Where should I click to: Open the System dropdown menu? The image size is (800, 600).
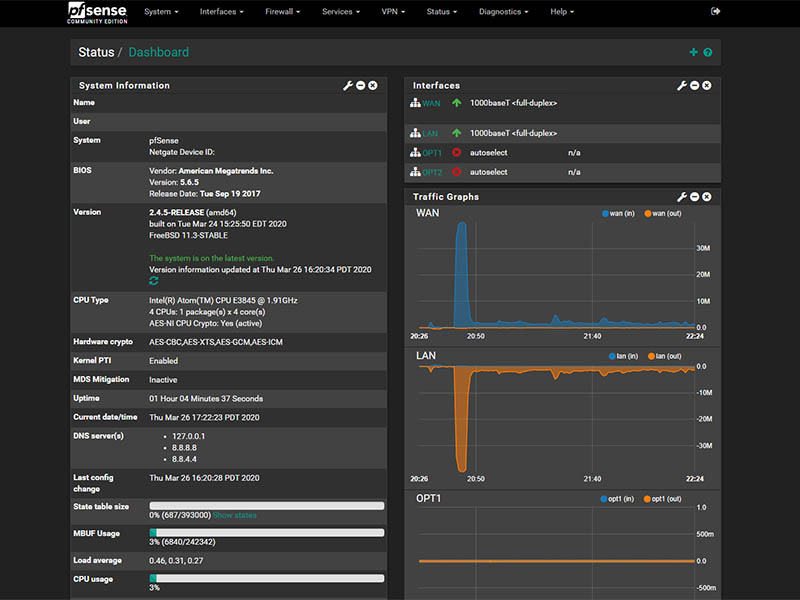pyautogui.click(x=161, y=12)
